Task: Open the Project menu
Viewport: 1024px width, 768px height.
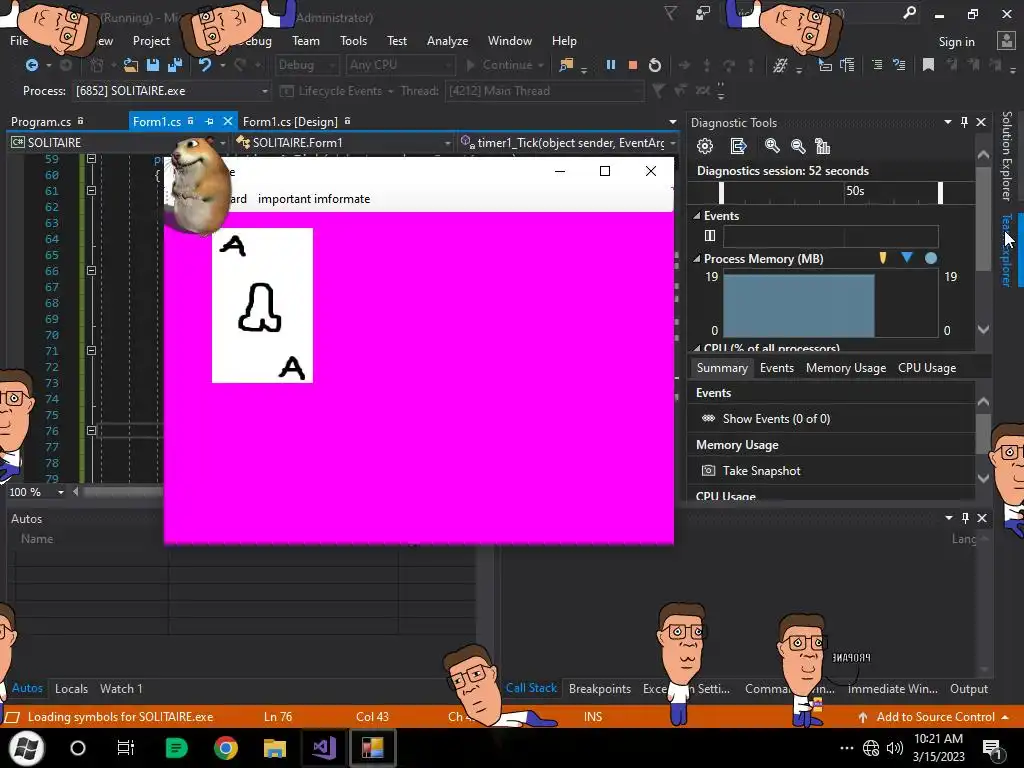Action: click(x=151, y=40)
